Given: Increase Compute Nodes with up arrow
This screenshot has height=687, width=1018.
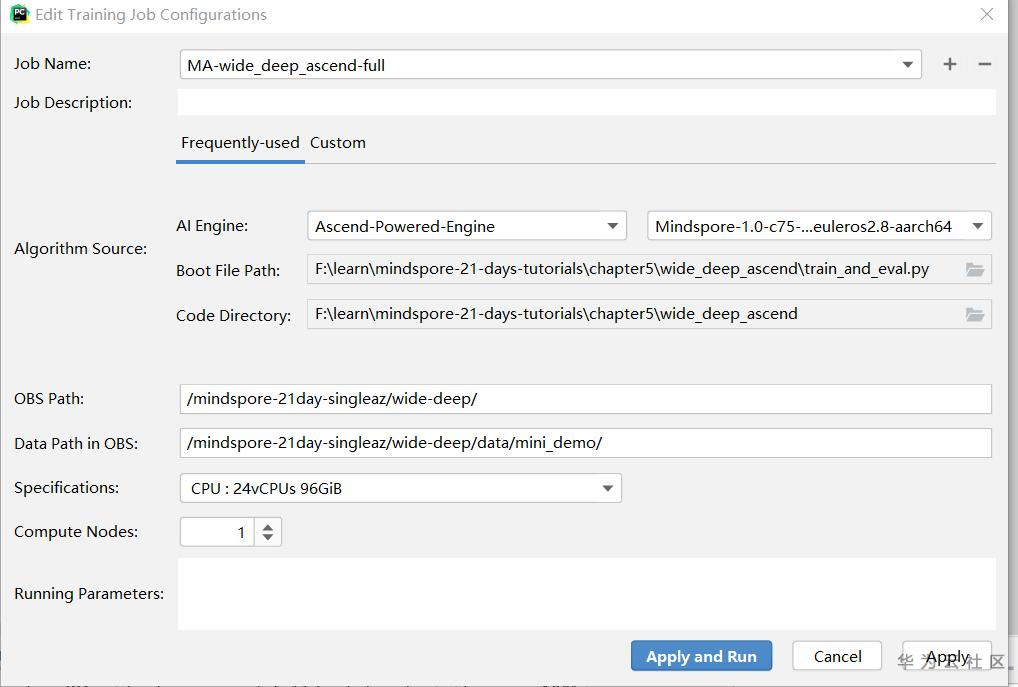Looking at the screenshot, I should [x=268, y=525].
